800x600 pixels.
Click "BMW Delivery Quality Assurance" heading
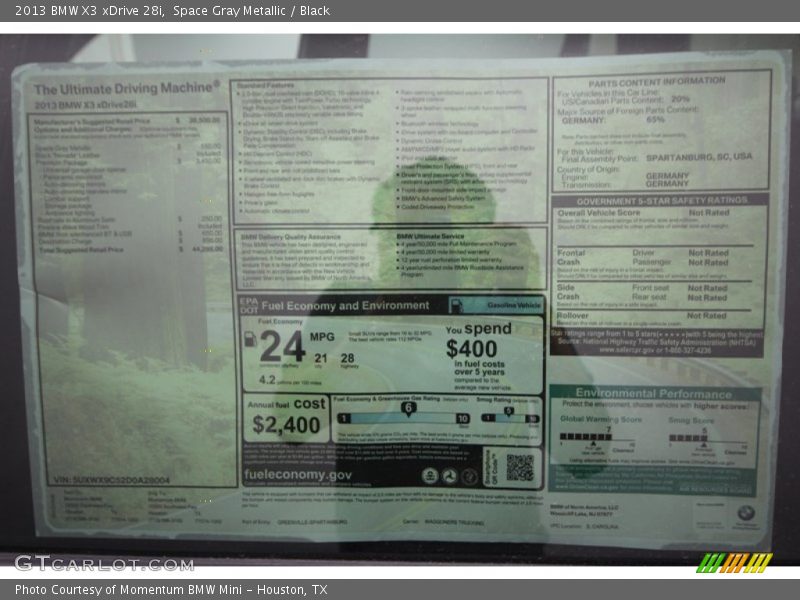point(290,237)
